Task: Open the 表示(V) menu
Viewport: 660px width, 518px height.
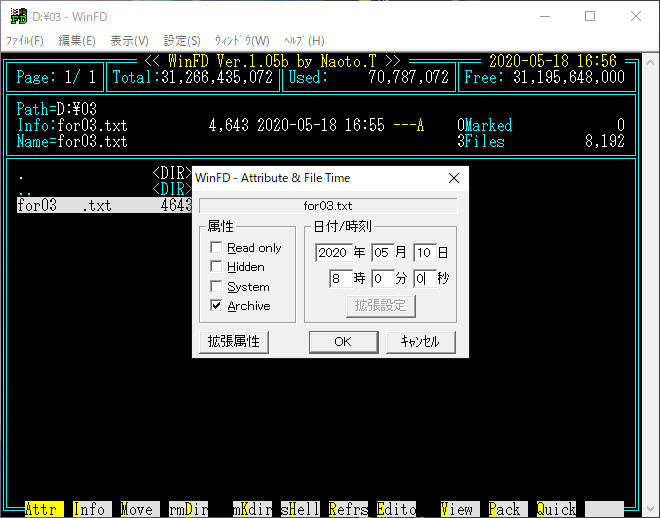Action: [x=129, y=41]
